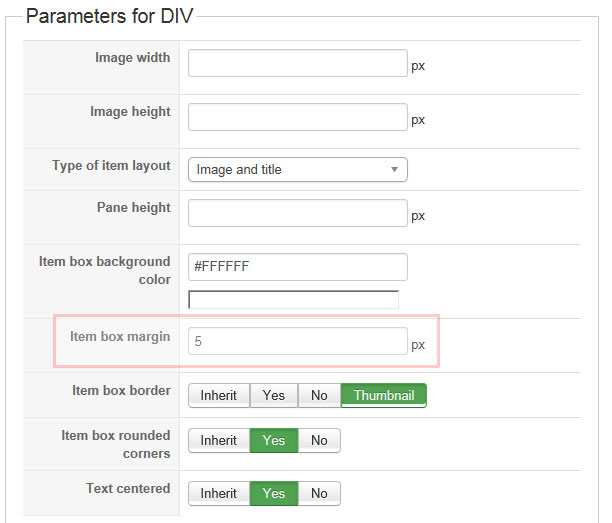Click the Item box margin field
The width and height of the screenshot is (612, 523).
297,341
